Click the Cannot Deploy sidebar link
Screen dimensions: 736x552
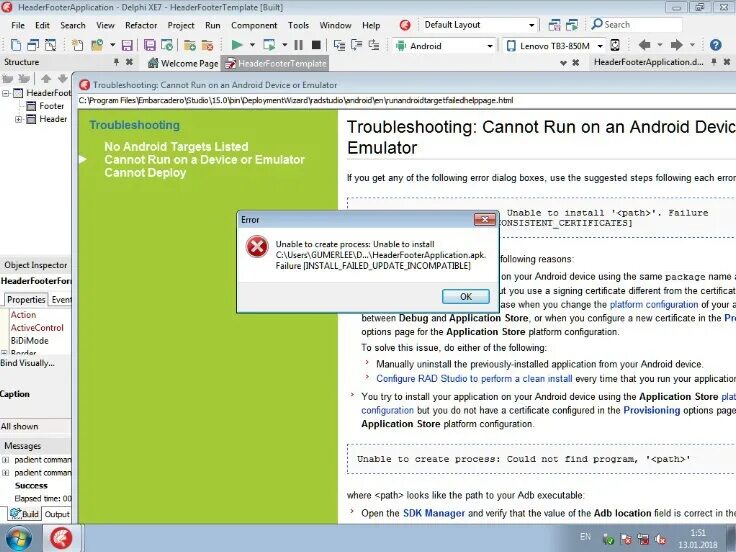pyautogui.click(x=145, y=173)
